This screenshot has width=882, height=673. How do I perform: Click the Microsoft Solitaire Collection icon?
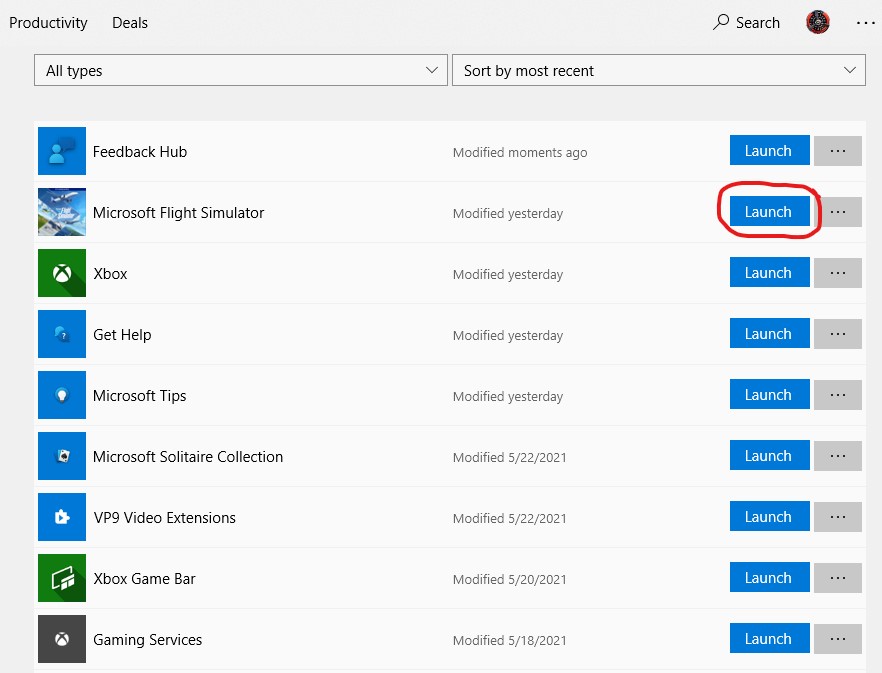coord(62,456)
